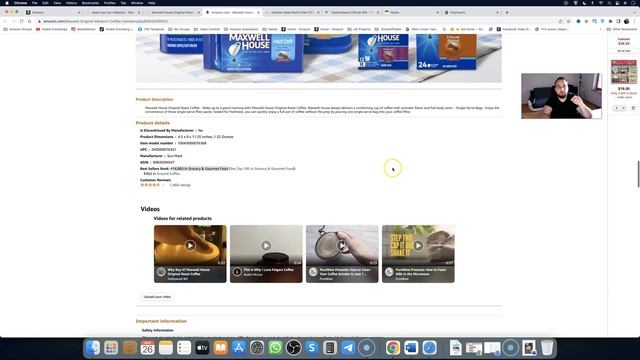Switch to the Employers tab
This screenshot has width=640, height=360.
pos(472,12)
